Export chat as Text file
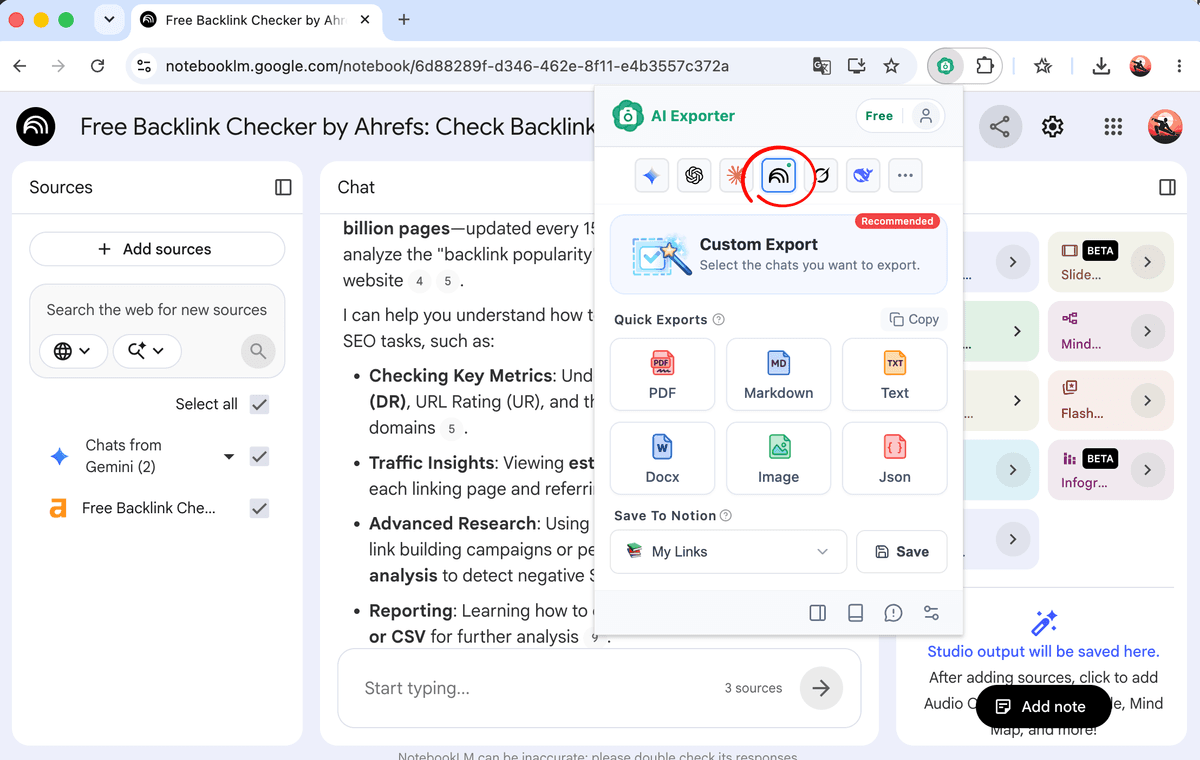 click(894, 374)
